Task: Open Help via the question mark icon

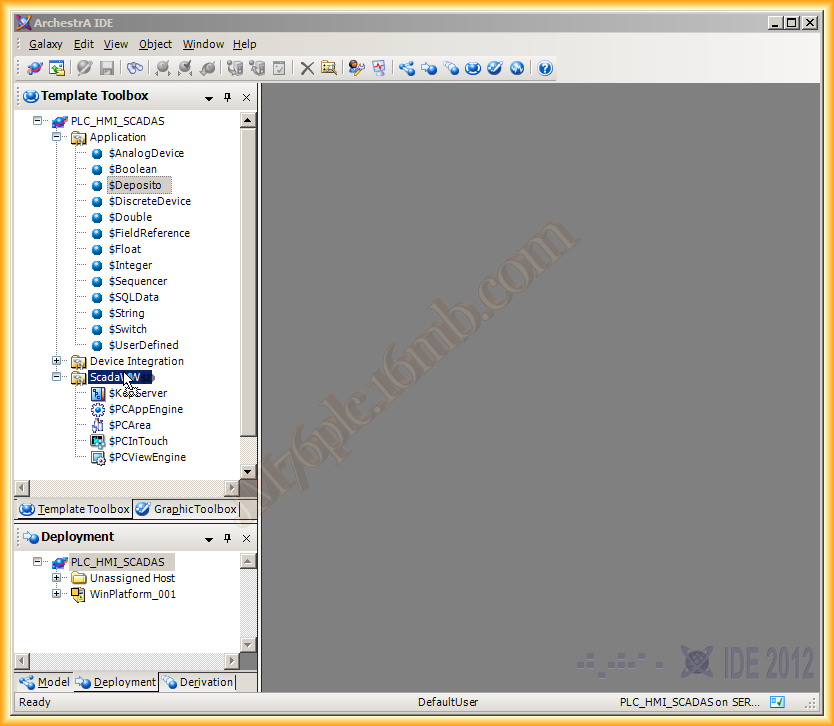Action: pos(545,68)
